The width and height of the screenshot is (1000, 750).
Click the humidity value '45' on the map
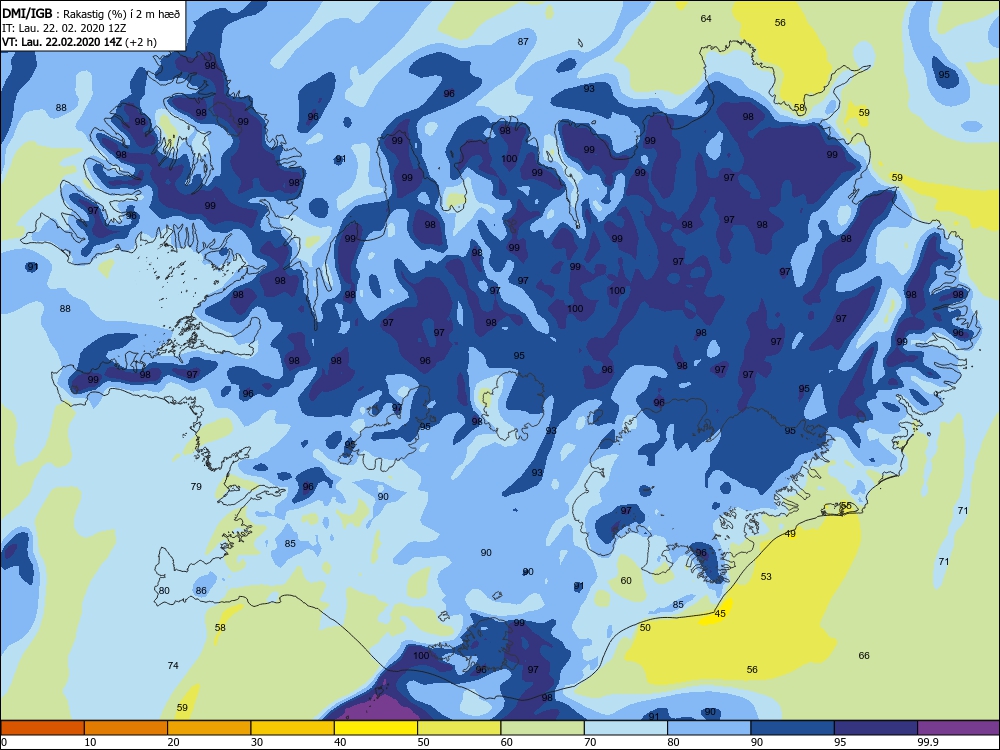(720, 614)
